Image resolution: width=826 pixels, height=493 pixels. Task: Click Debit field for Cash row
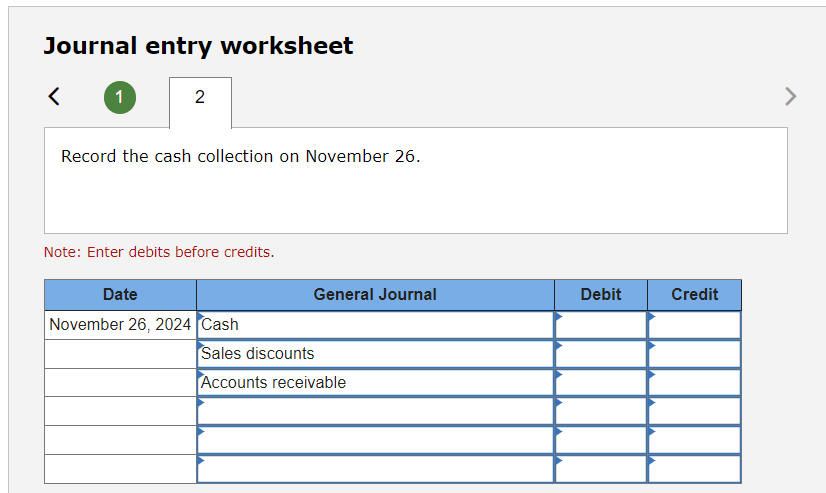601,325
